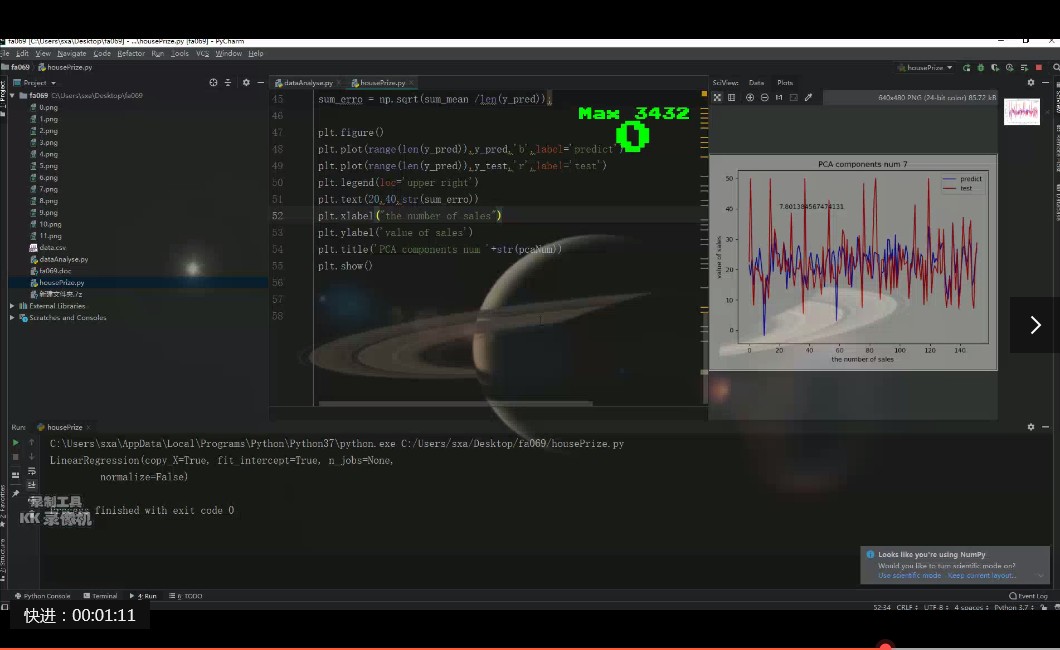Locate current file in Project tree

click(x=214, y=82)
